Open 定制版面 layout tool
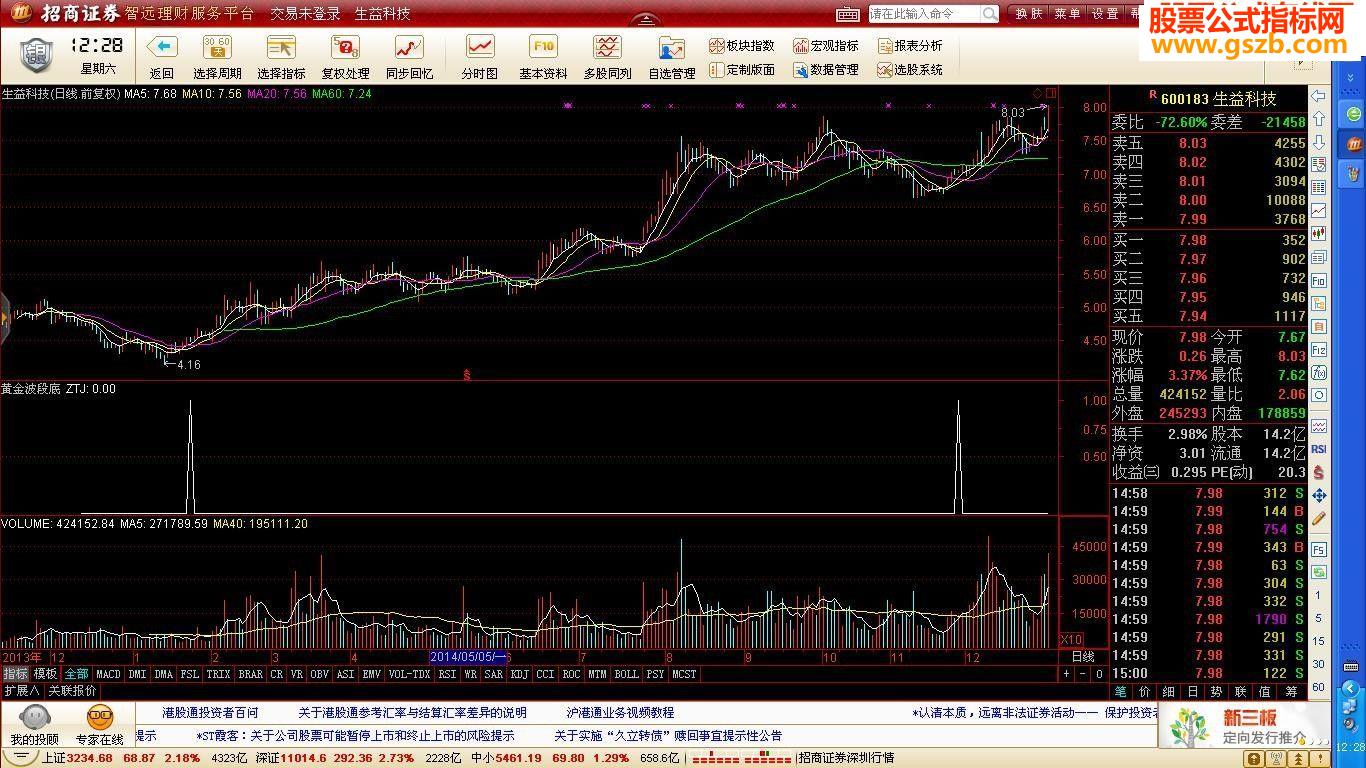This screenshot has width=1366, height=768. pyautogui.click(x=742, y=70)
